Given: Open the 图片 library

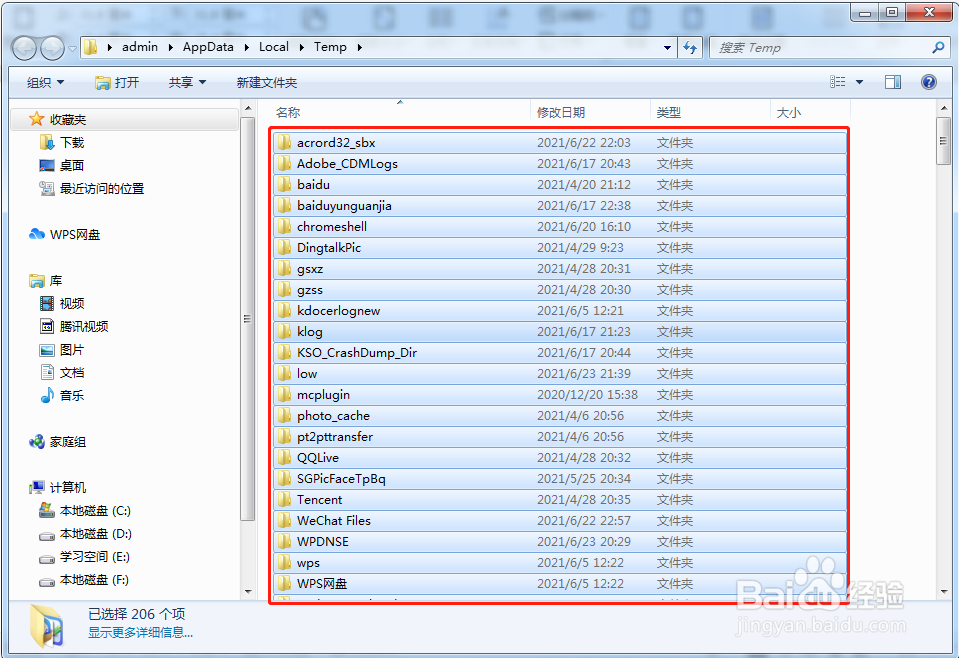Looking at the screenshot, I should (x=62, y=350).
